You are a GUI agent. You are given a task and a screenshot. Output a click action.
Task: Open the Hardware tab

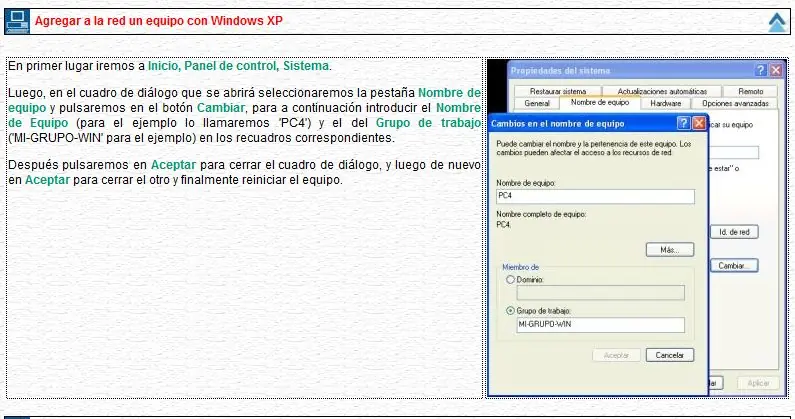coord(665,103)
